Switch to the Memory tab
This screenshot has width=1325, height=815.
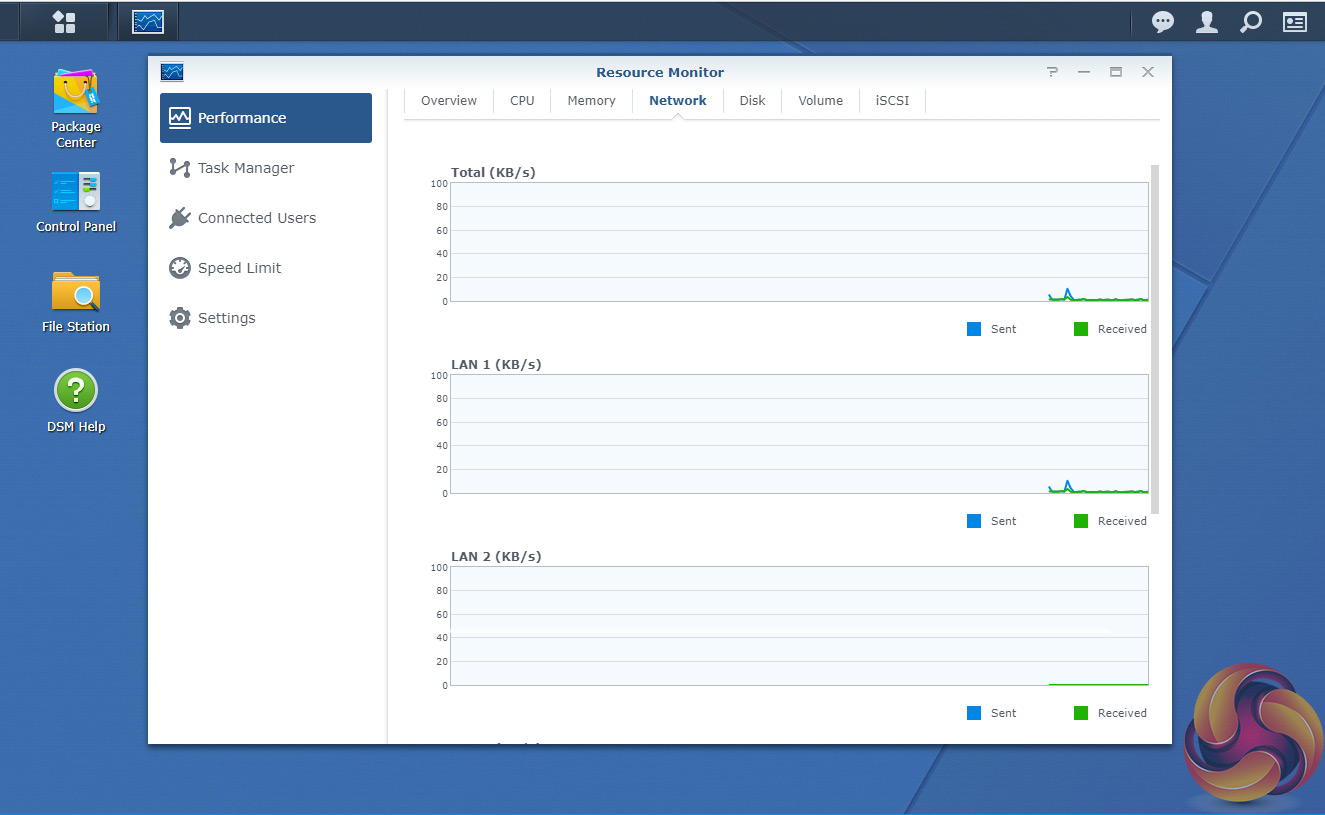click(591, 101)
